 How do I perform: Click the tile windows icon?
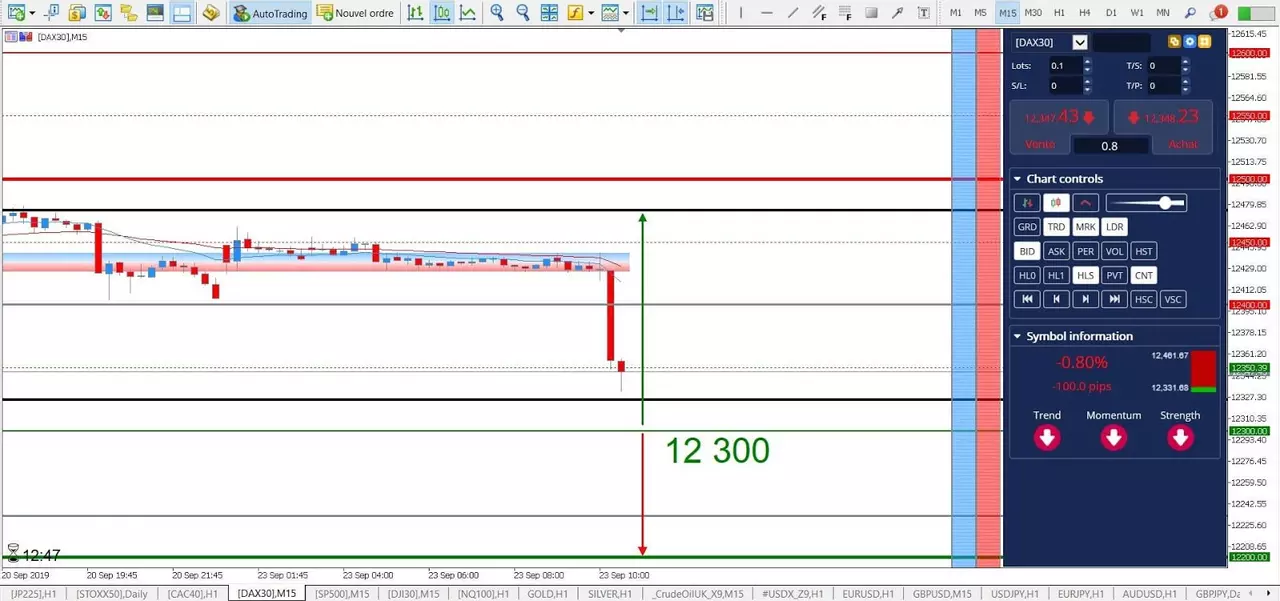(x=549, y=13)
